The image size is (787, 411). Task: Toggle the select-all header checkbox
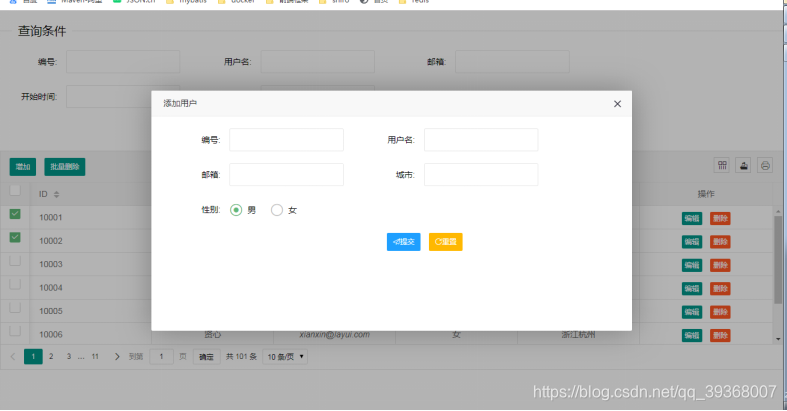(x=15, y=190)
